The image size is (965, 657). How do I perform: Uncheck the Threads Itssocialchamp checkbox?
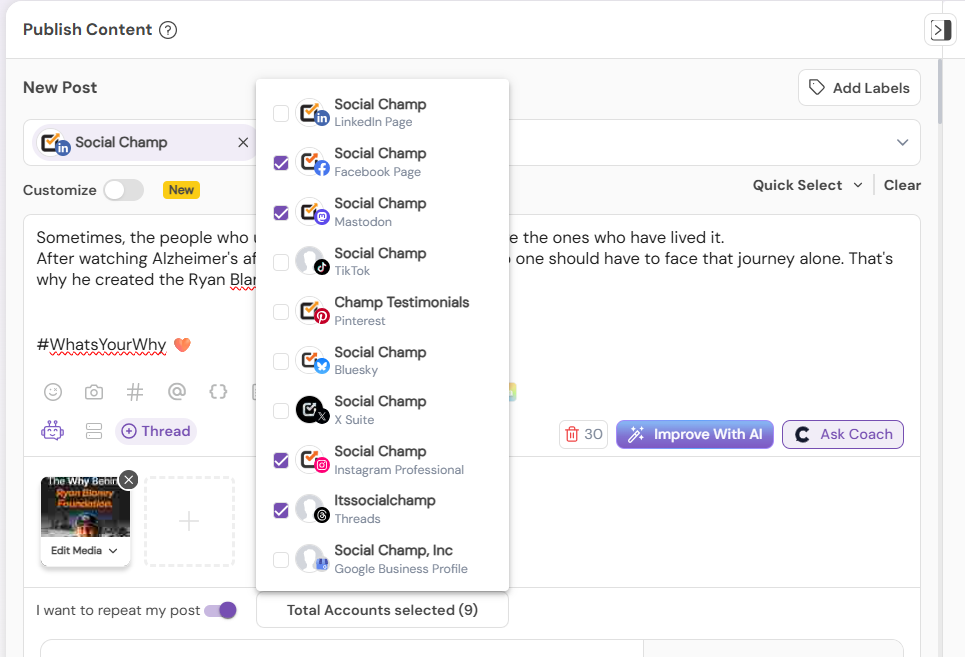(x=281, y=510)
